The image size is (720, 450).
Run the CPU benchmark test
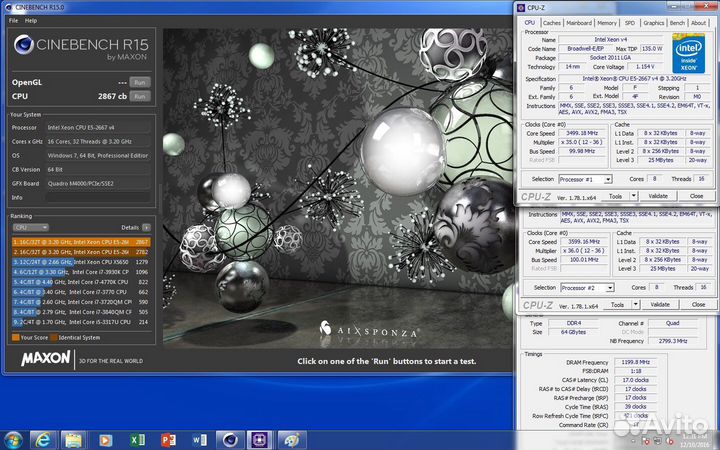139,97
